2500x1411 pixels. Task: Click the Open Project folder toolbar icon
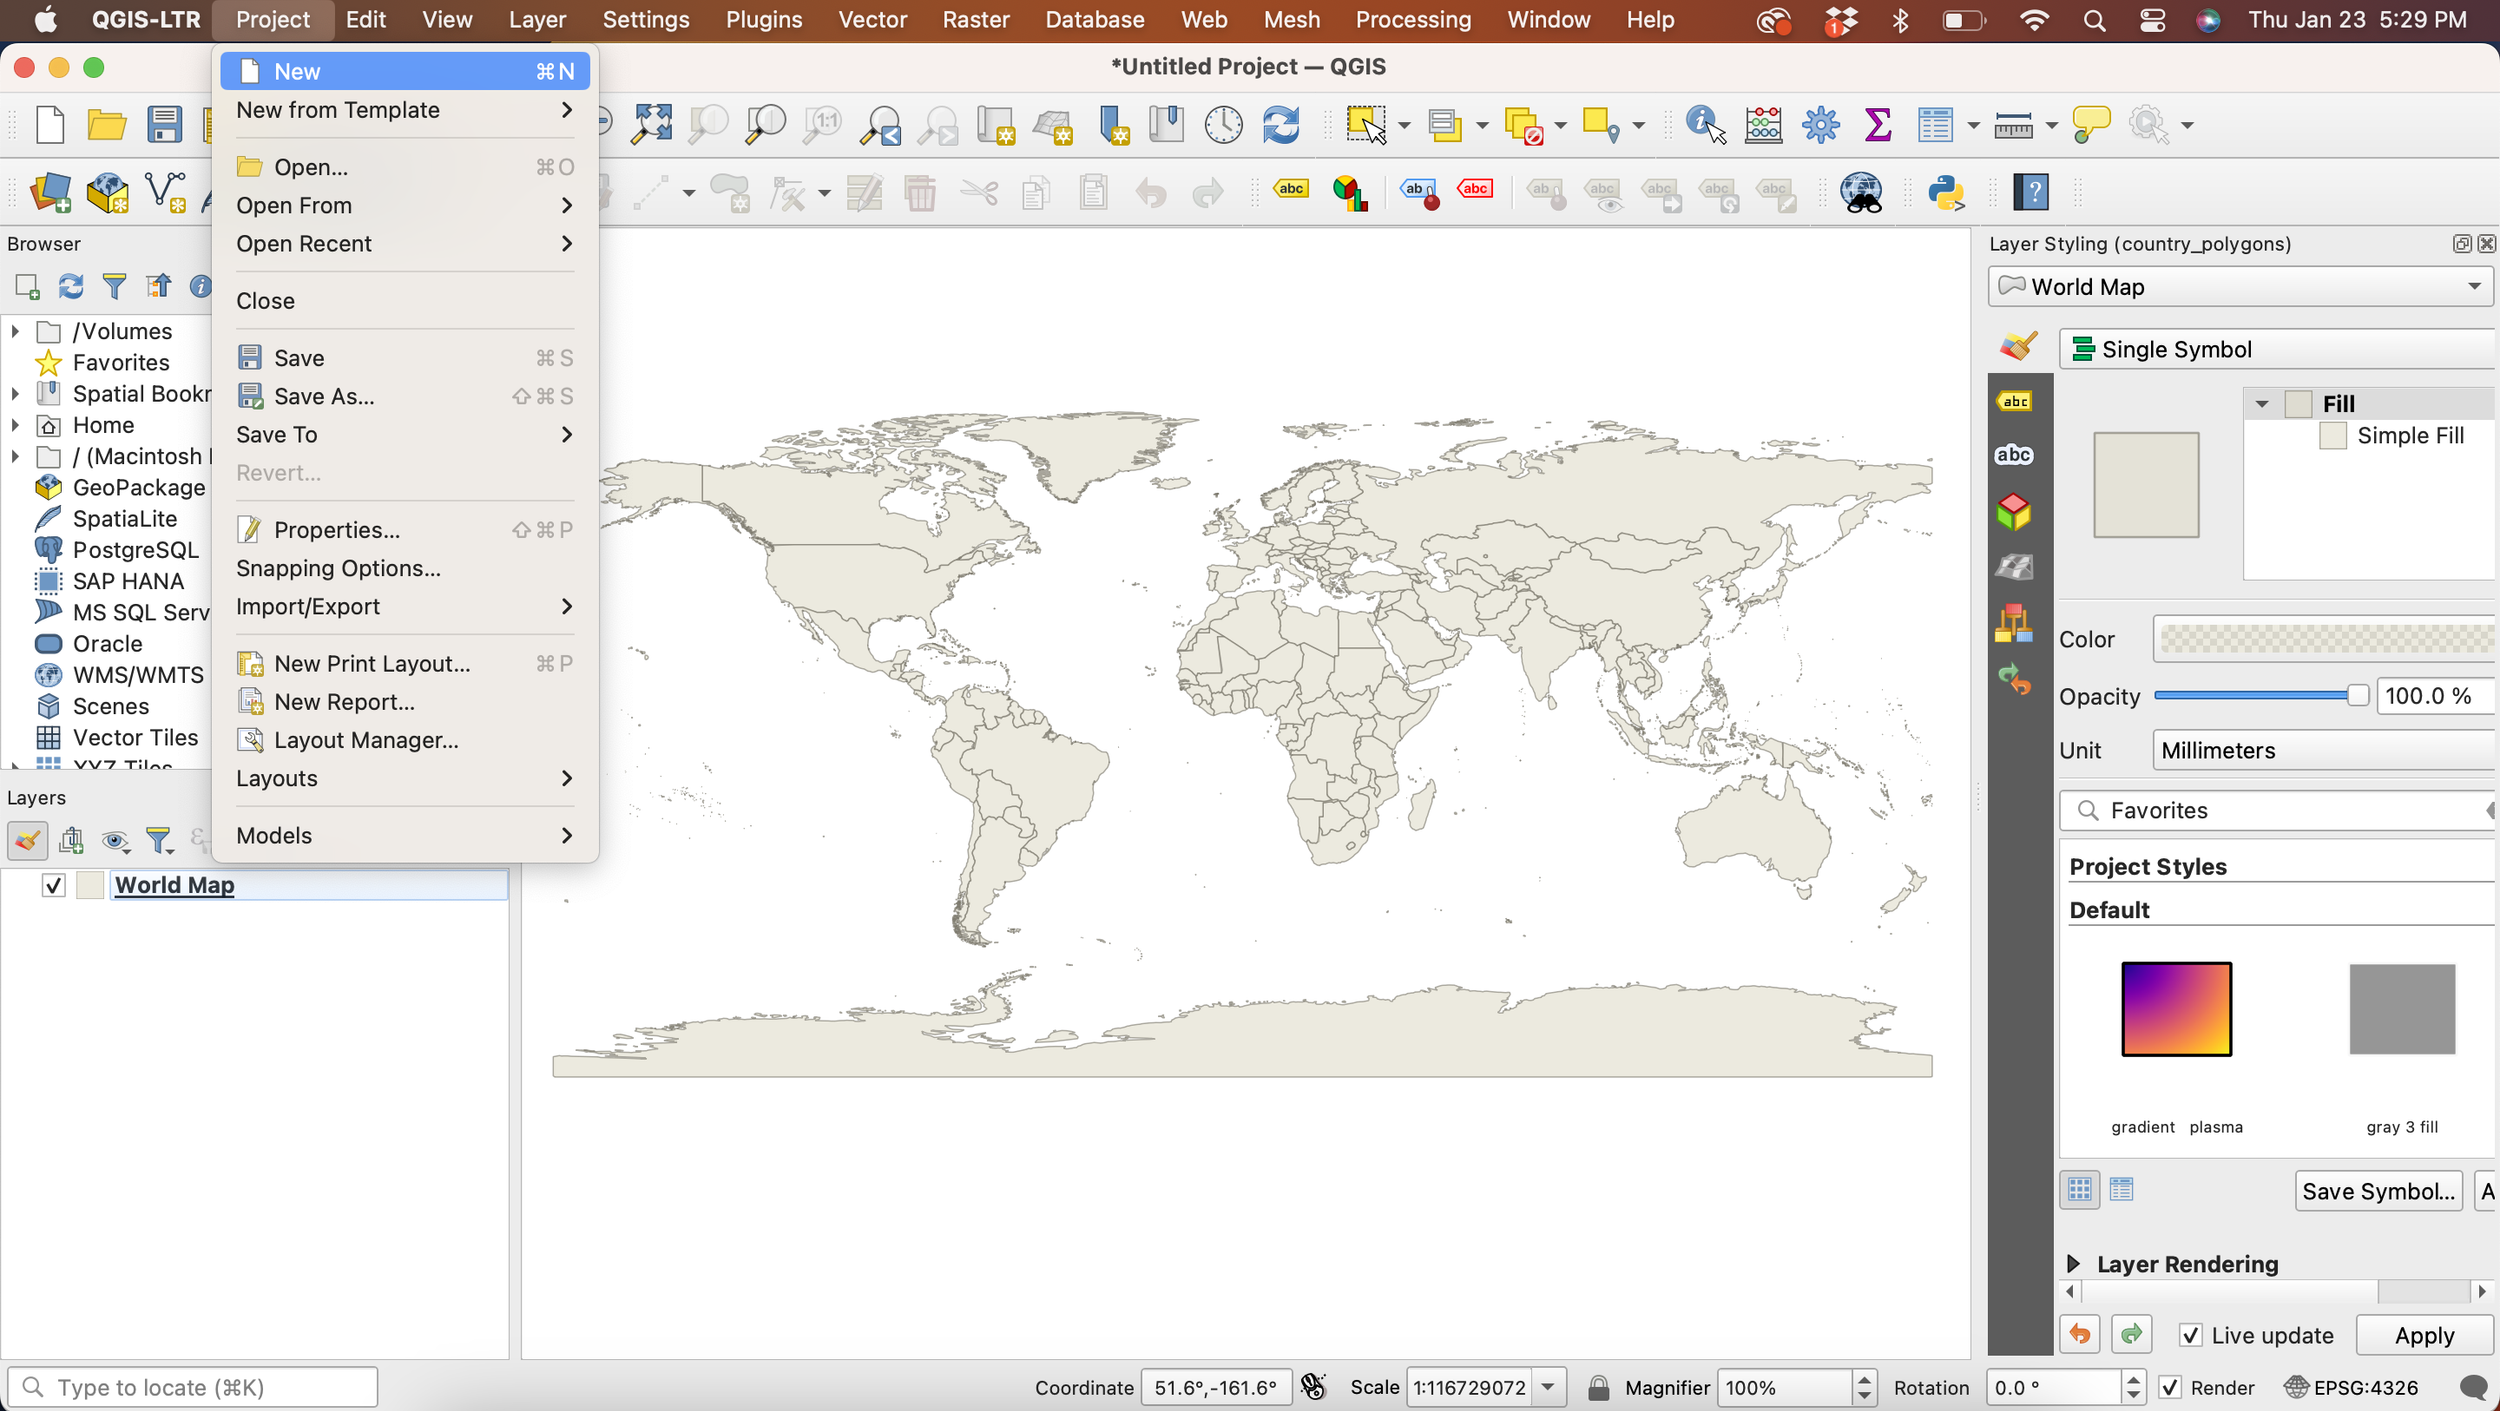(x=107, y=125)
